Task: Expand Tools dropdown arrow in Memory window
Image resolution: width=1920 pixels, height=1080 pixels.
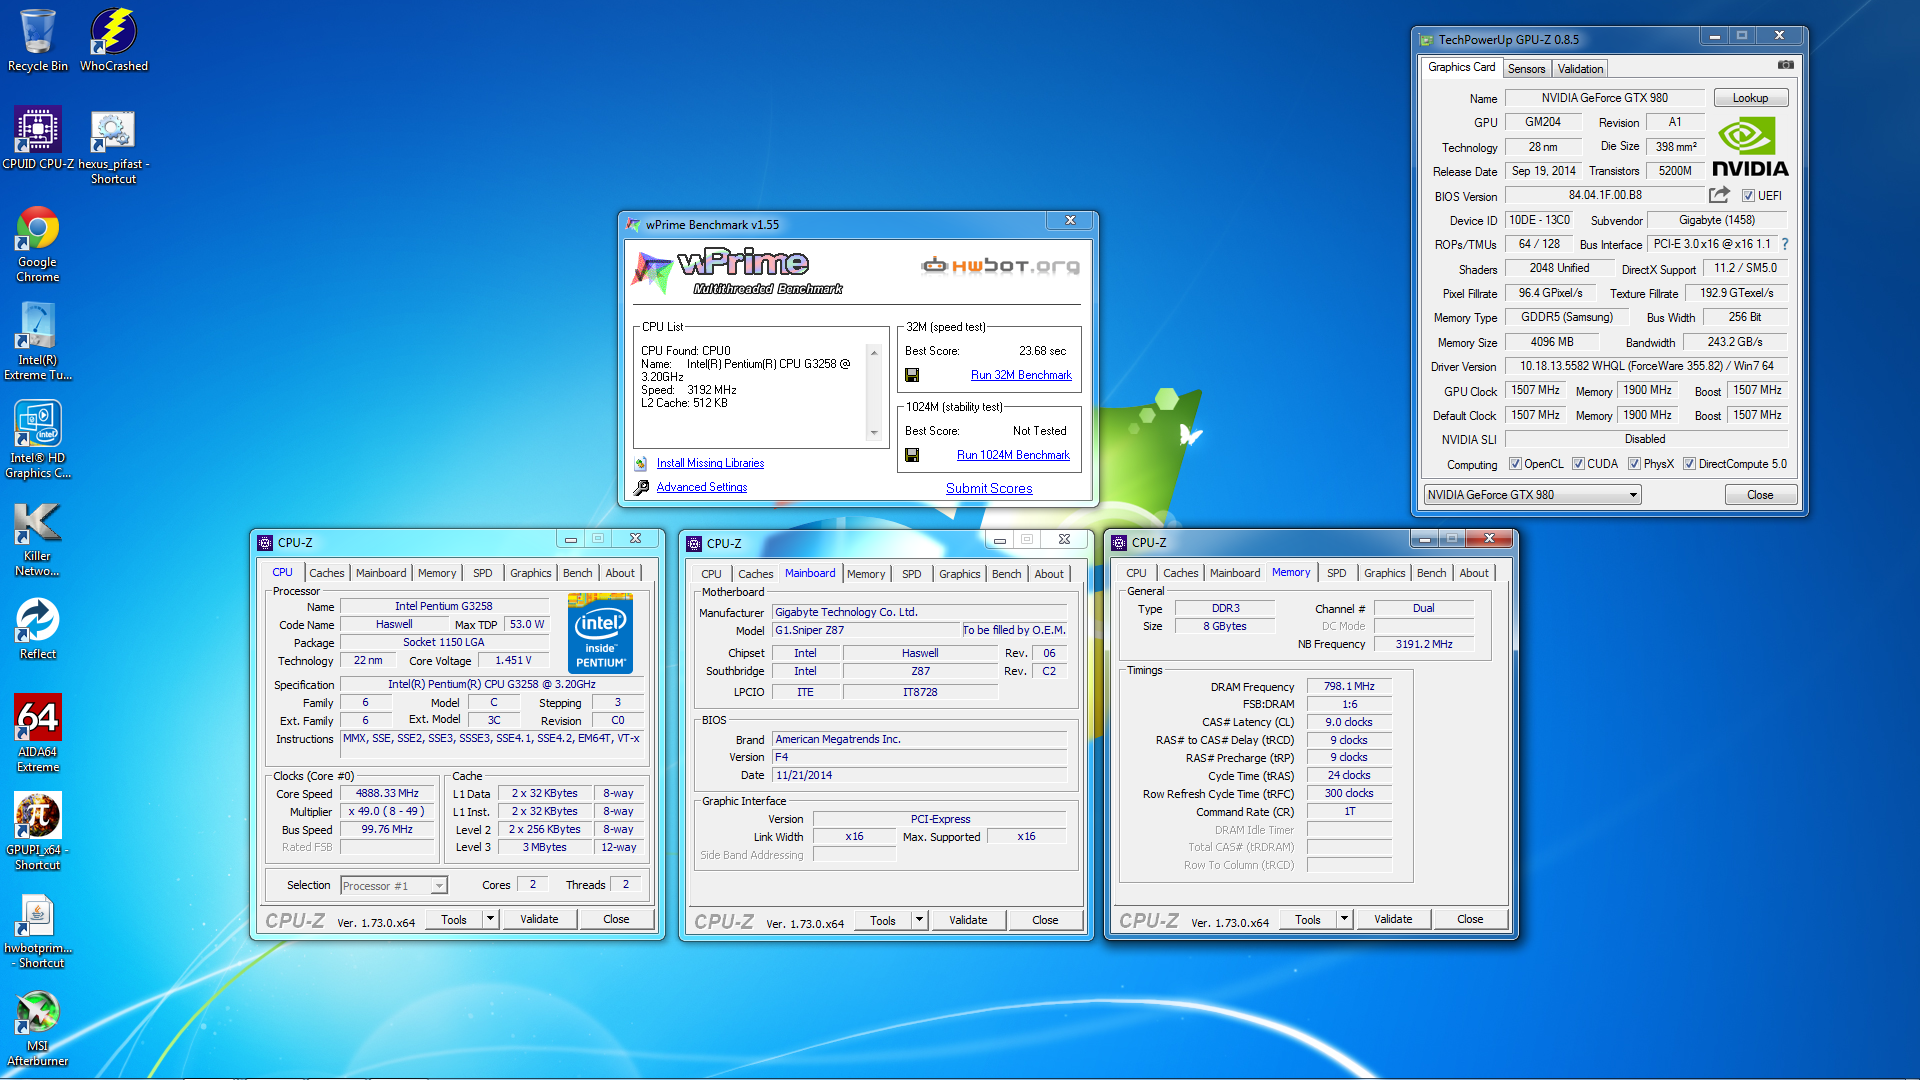Action: point(1344,919)
